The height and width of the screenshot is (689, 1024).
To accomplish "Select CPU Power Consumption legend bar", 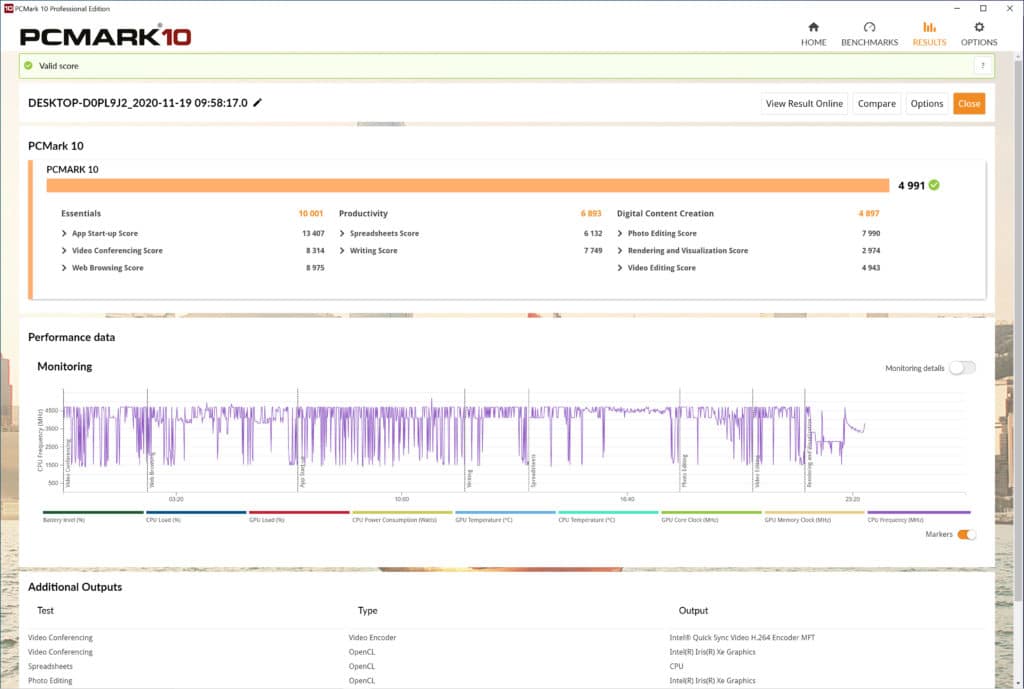I will [x=402, y=513].
